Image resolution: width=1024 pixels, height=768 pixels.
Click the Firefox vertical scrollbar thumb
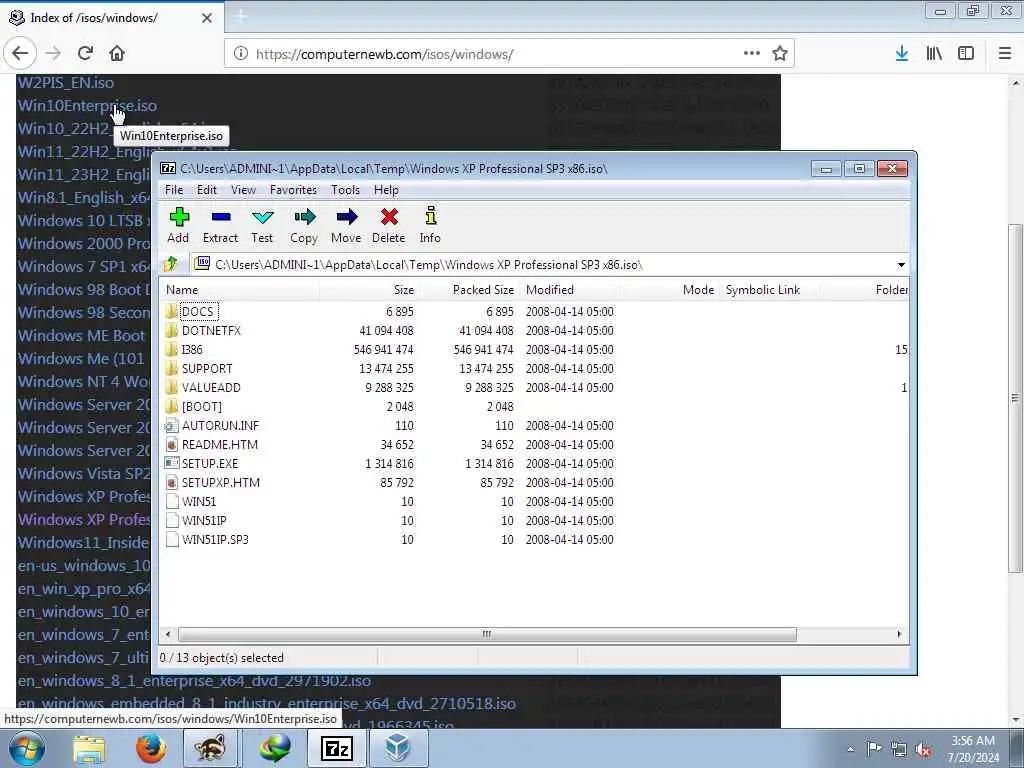[x=1015, y=398]
